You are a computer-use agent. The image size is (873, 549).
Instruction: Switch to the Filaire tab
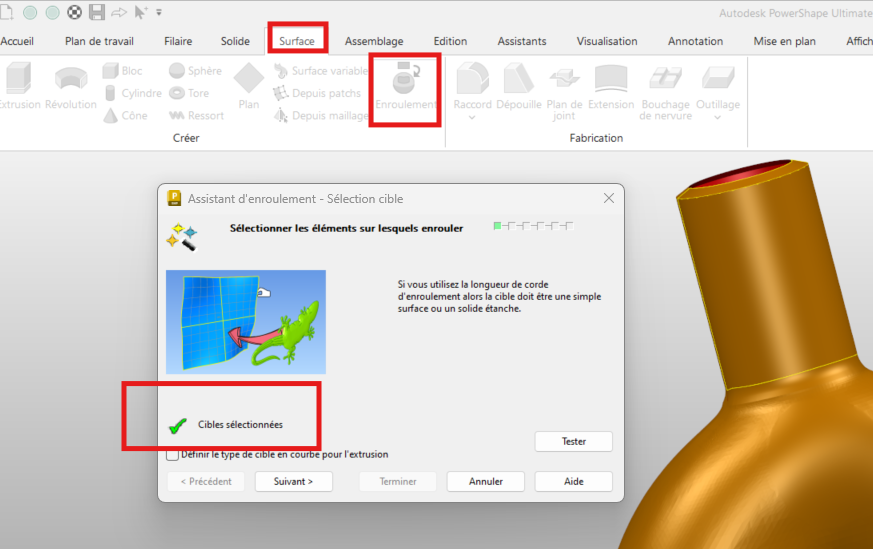178,41
